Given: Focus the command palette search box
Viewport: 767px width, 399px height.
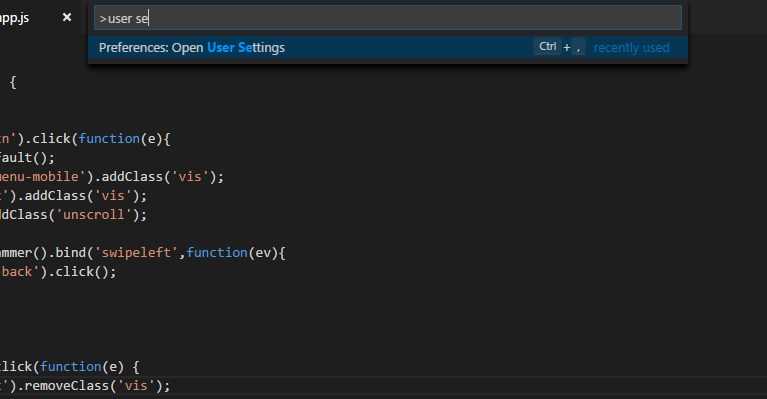Looking at the screenshot, I should pos(387,18).
